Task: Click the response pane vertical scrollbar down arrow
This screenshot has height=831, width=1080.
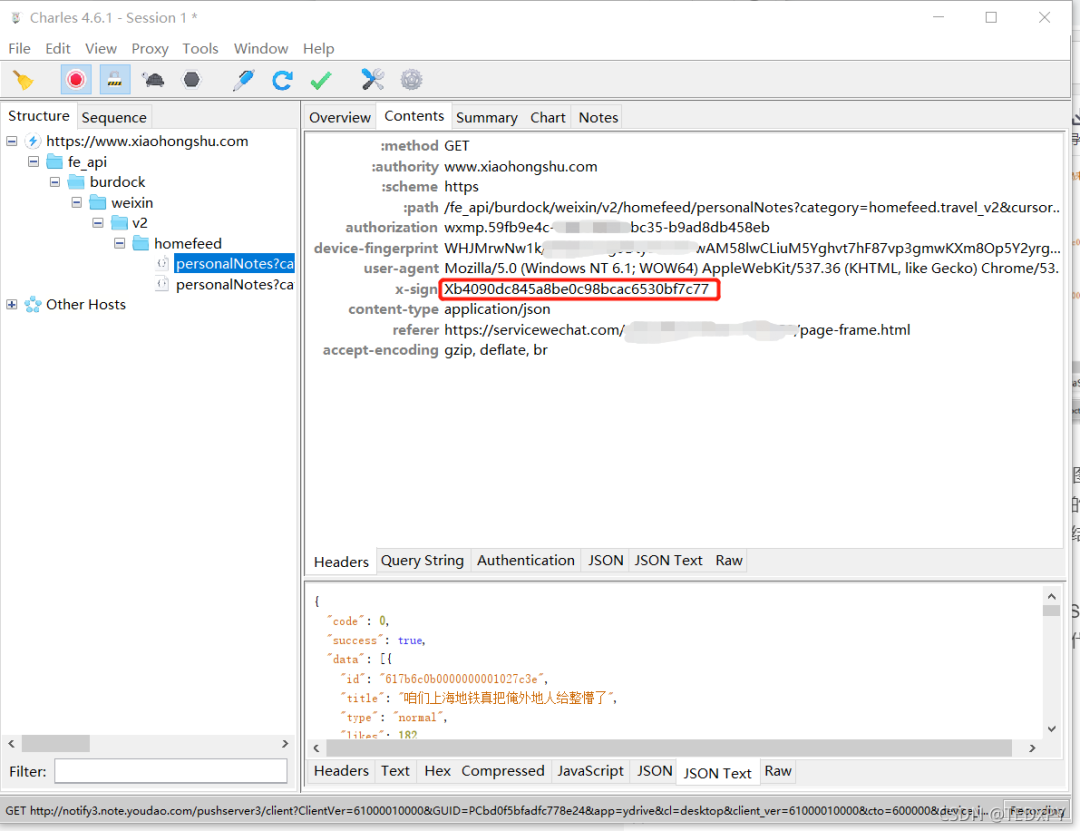Action: click(x=1051, y=729)
